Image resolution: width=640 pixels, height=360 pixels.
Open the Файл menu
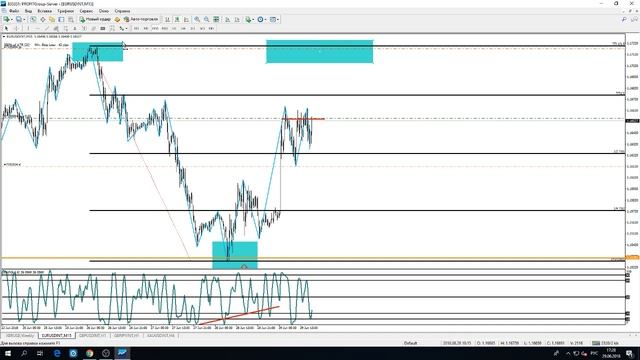14,11
